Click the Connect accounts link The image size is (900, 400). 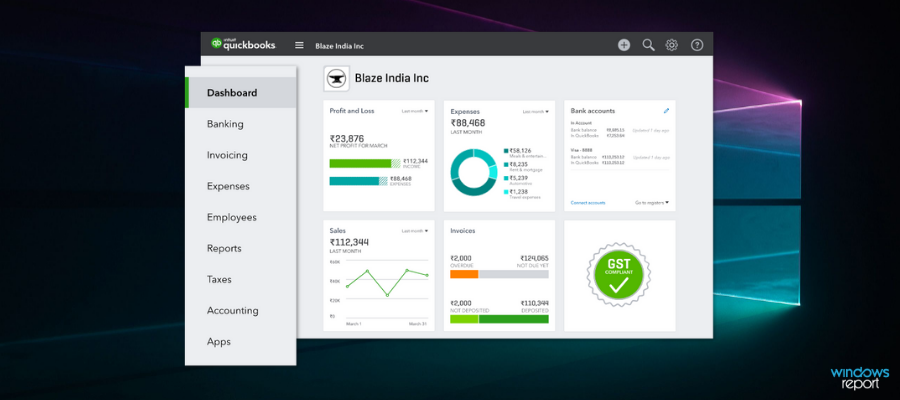coord(588,203)
